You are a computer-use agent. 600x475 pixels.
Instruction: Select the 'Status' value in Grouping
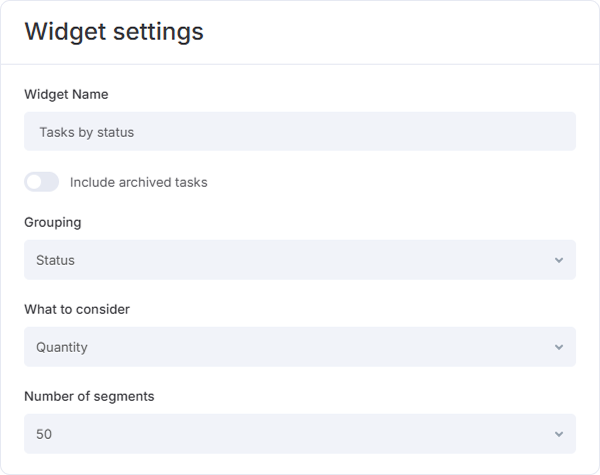coord(56,260)
